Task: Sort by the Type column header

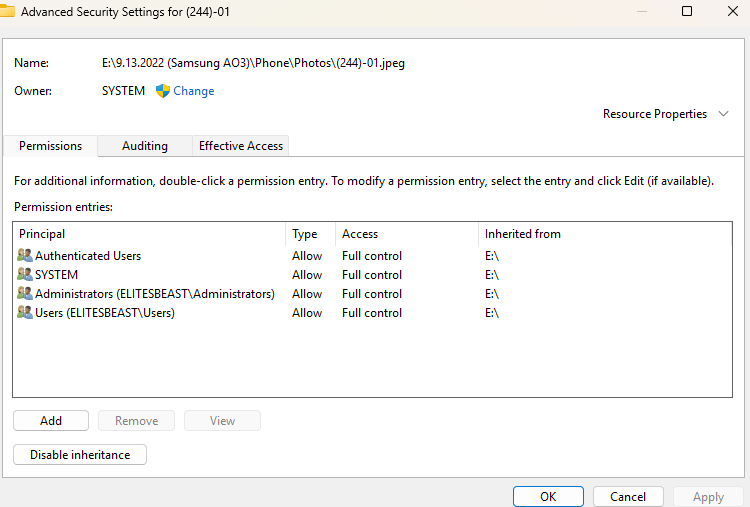Action: point(310,234)
